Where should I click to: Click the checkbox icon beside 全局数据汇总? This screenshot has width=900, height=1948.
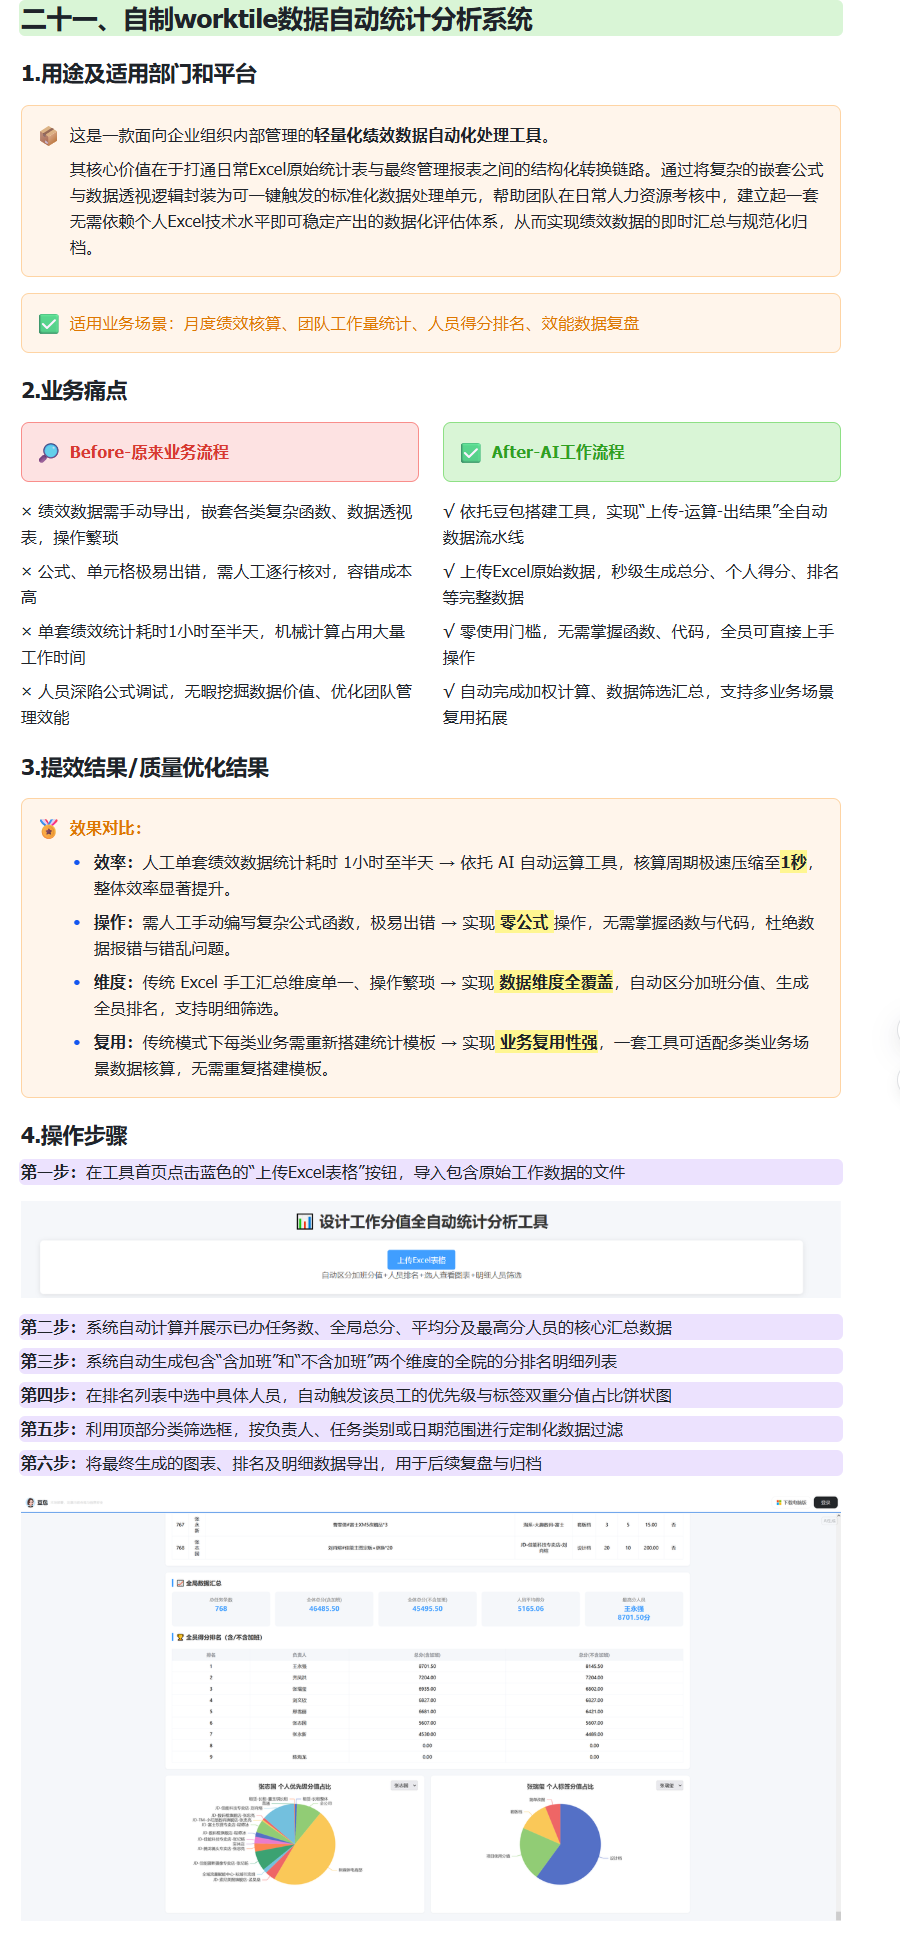click(x=180, y=1583)
